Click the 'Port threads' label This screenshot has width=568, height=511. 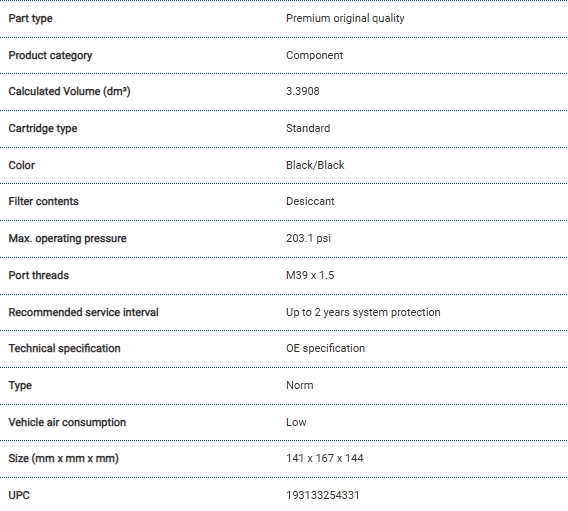(38, 275)
